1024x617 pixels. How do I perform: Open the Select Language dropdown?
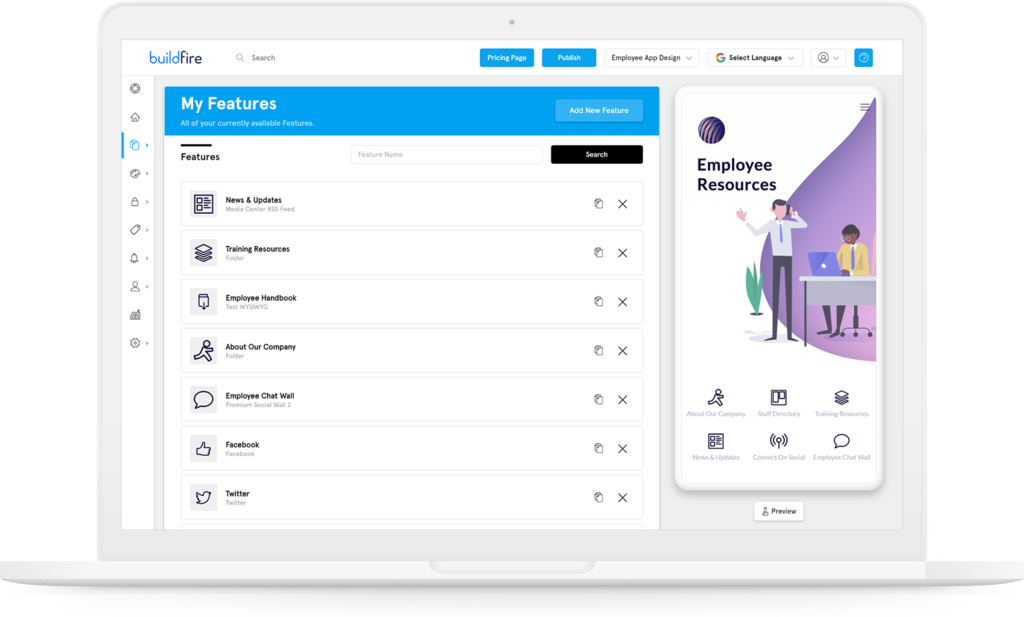click(x=755, y=57)
